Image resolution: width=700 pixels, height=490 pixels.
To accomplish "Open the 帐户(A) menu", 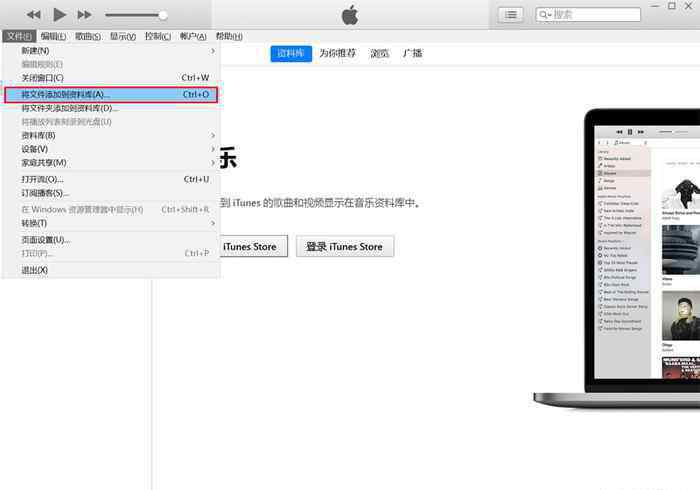I will tap(193, 36).
